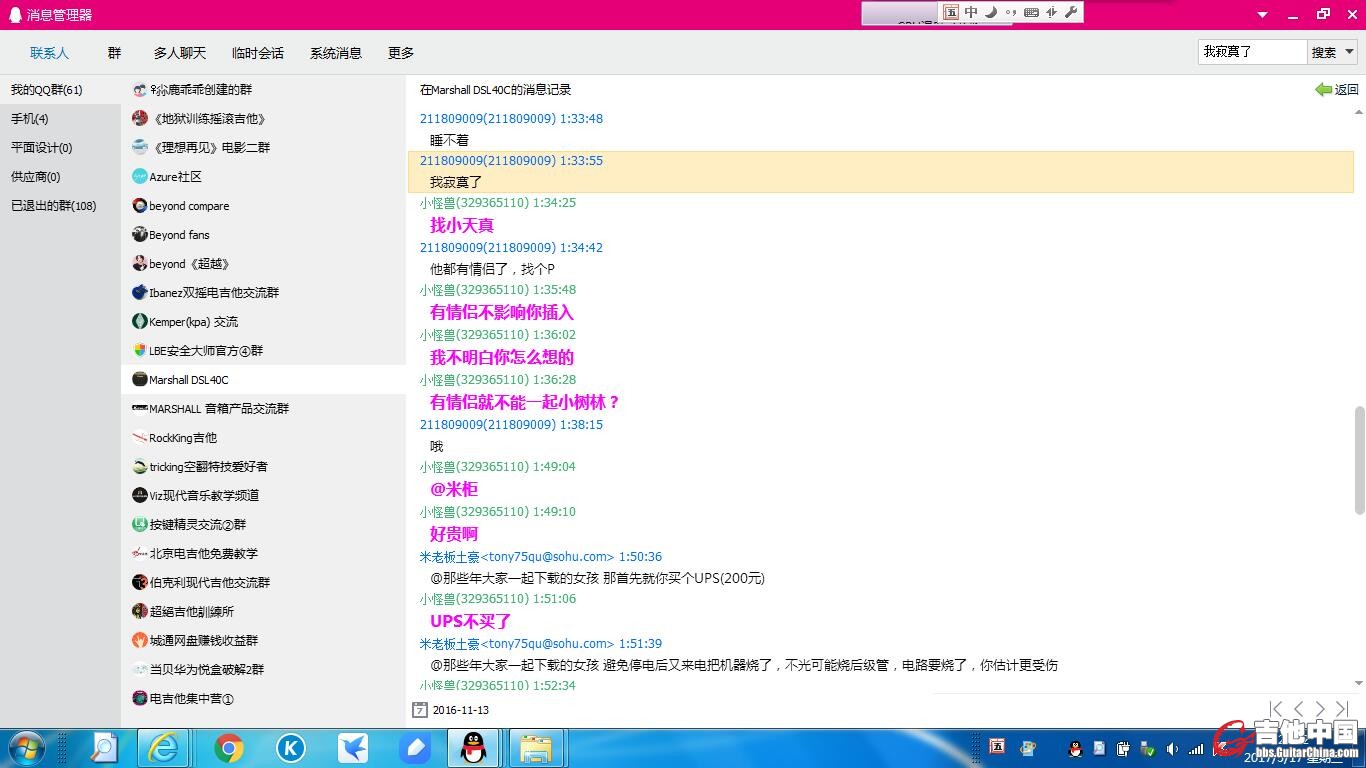Select MARSHALL 音箱产品交流群 group

(x=264, y=409)
